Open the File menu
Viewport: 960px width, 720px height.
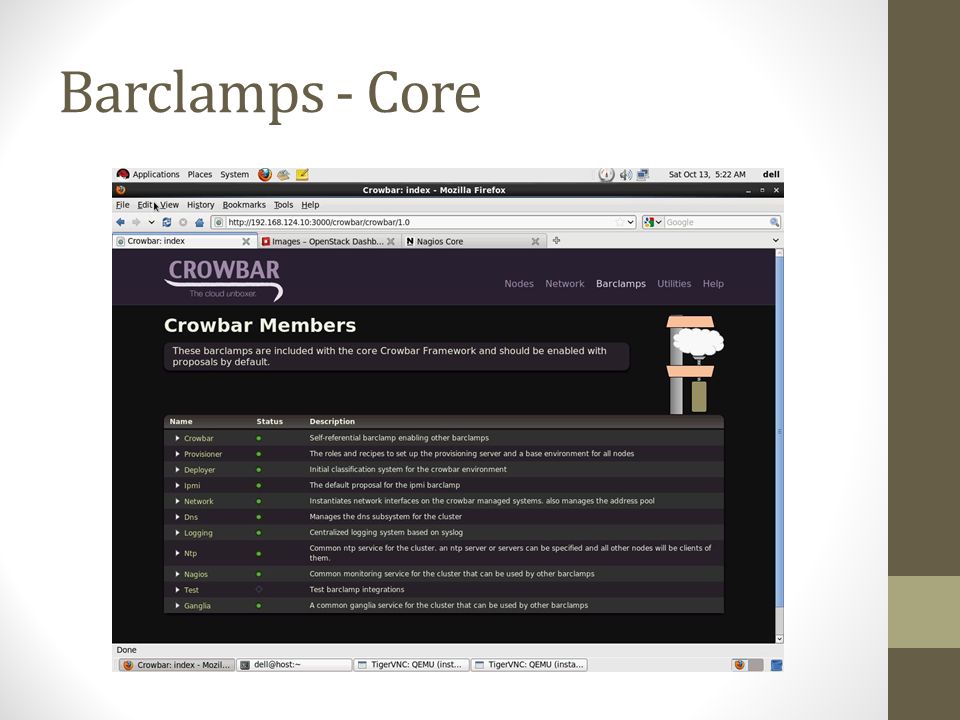(122, 205)
